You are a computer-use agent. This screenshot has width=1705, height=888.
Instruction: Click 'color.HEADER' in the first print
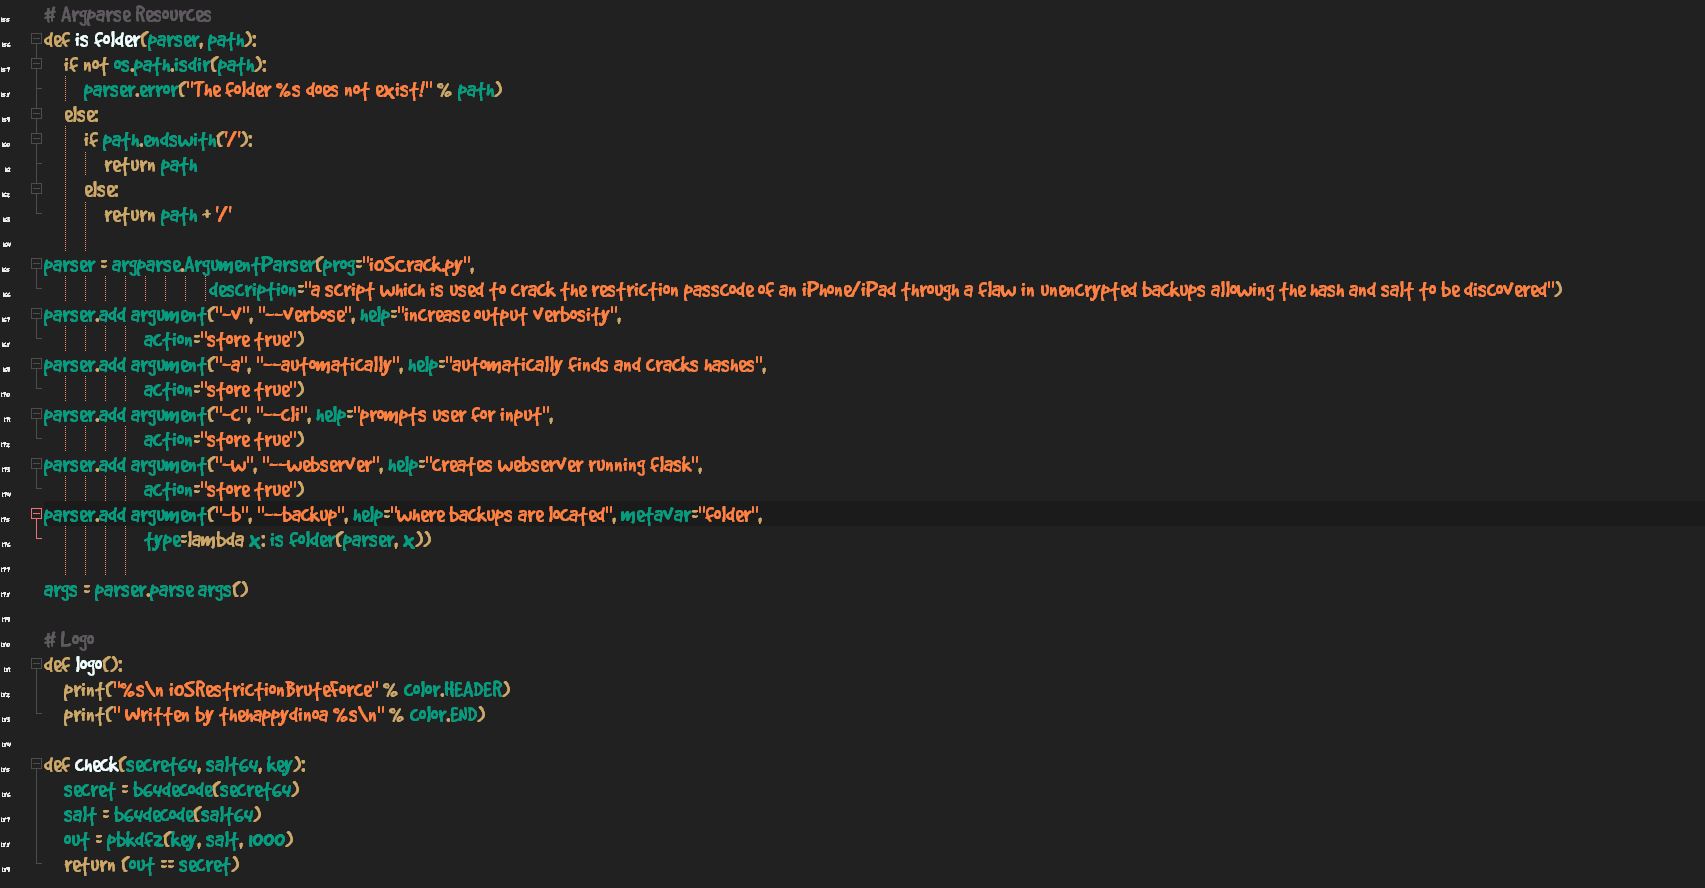tap(453, 690)
